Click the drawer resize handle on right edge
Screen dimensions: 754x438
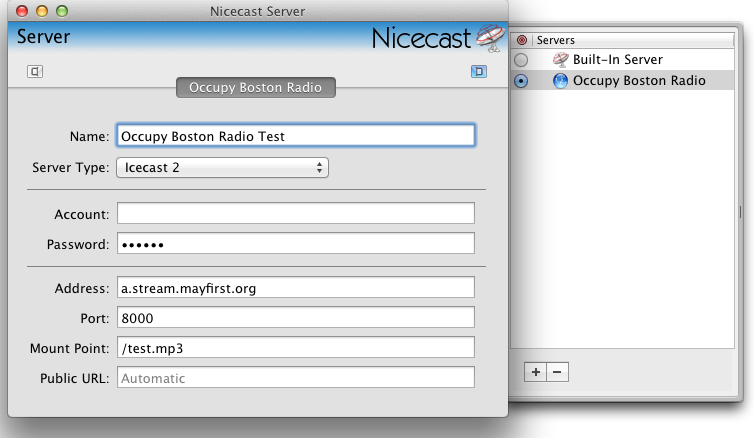coord(740,212)
